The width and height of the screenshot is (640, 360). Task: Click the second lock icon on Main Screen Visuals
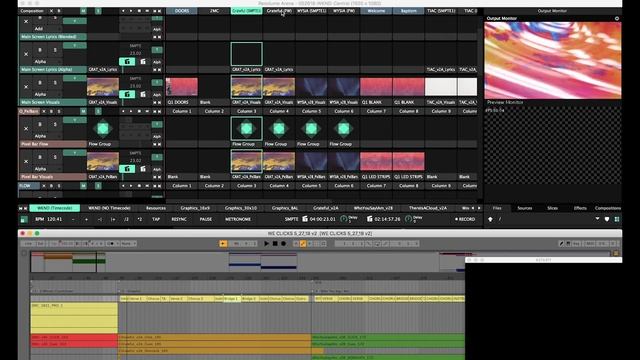[143, 94]
